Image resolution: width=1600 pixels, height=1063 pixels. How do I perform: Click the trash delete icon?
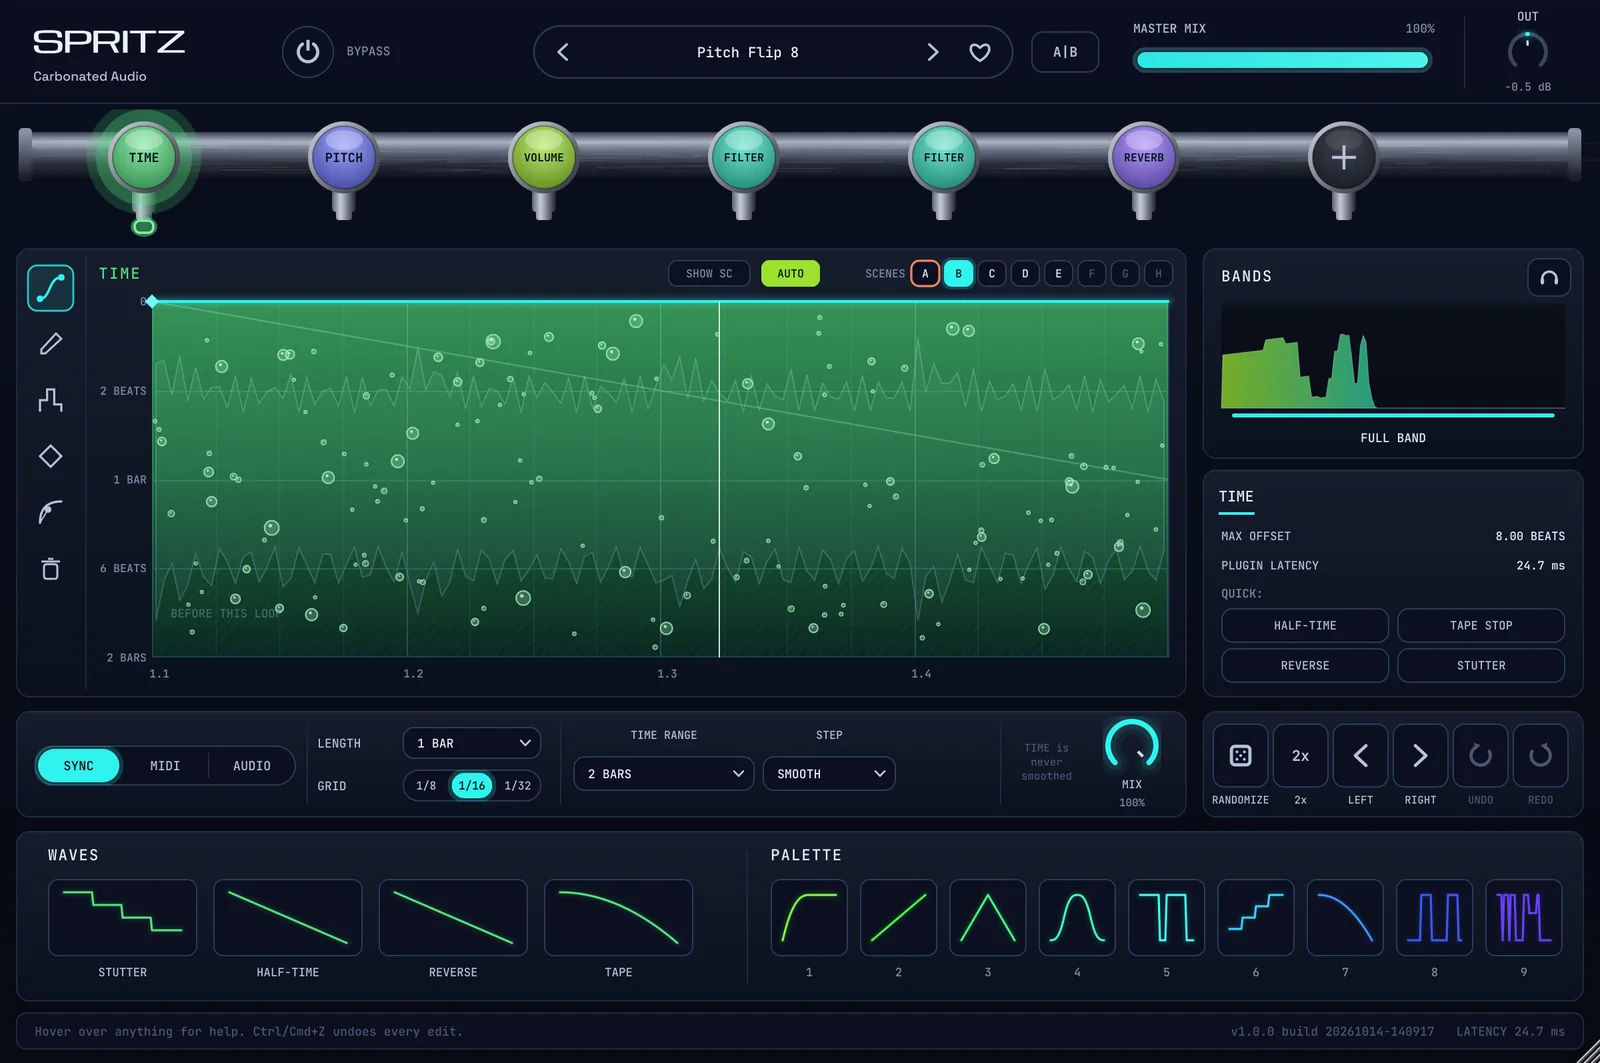[51, 569]
